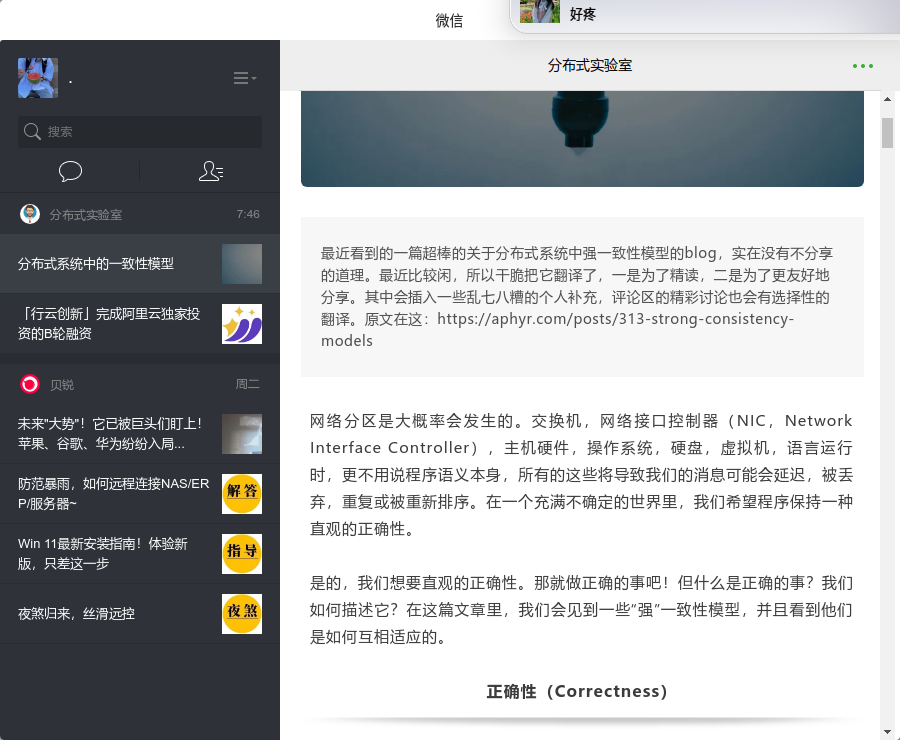The width and height of the screenshot is (900, 740).
Task: Click the article header banner image
Action: [x=582, y=139]
